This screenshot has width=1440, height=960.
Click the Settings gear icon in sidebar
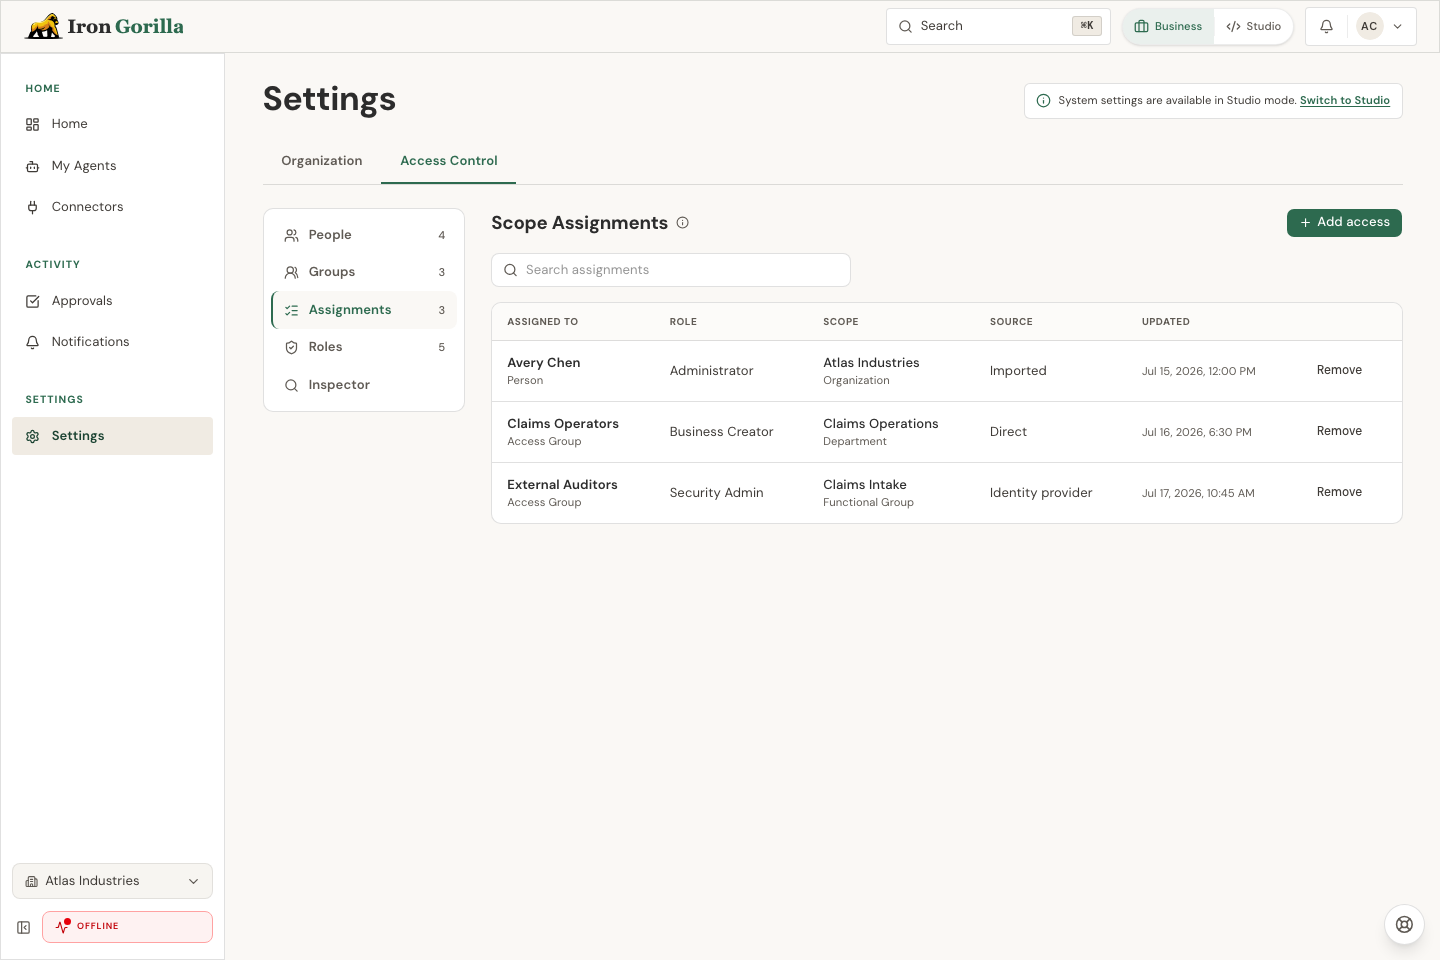click(32, 436)
